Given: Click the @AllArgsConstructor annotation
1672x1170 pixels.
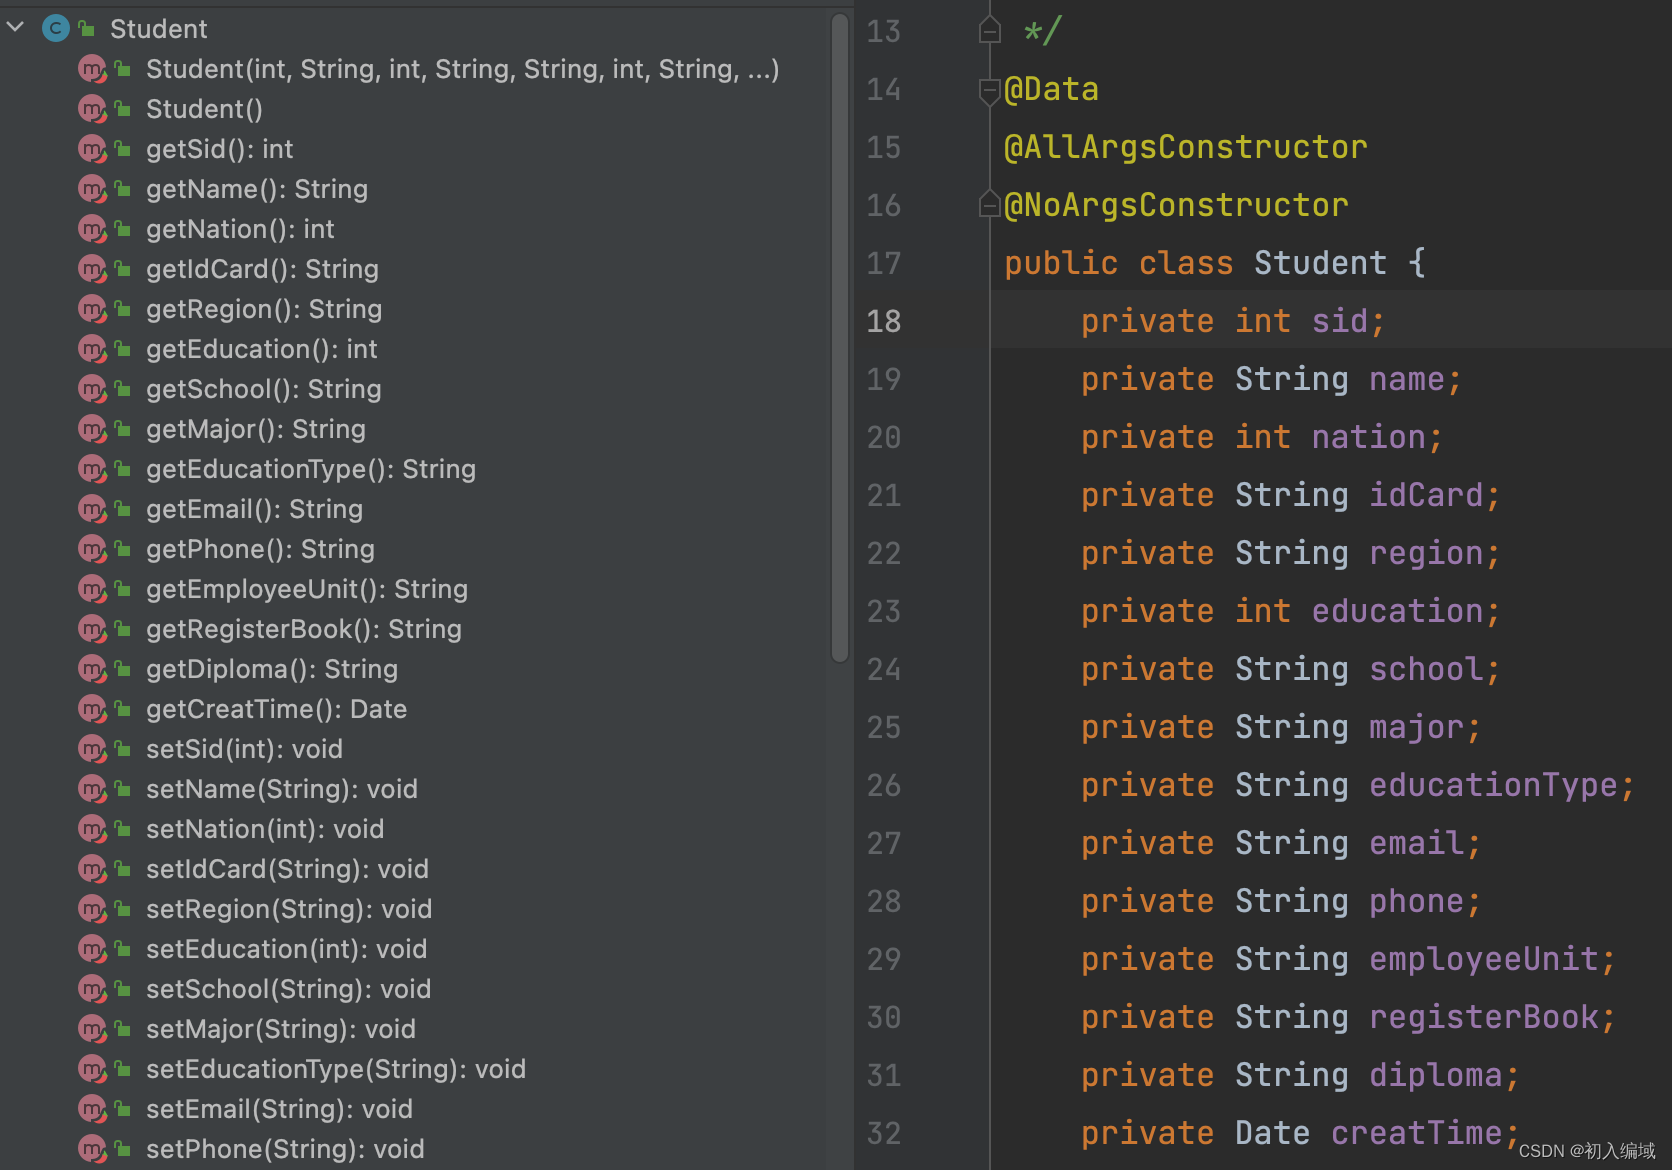Looking at the screenshot, I should (x=1185, y=148).
